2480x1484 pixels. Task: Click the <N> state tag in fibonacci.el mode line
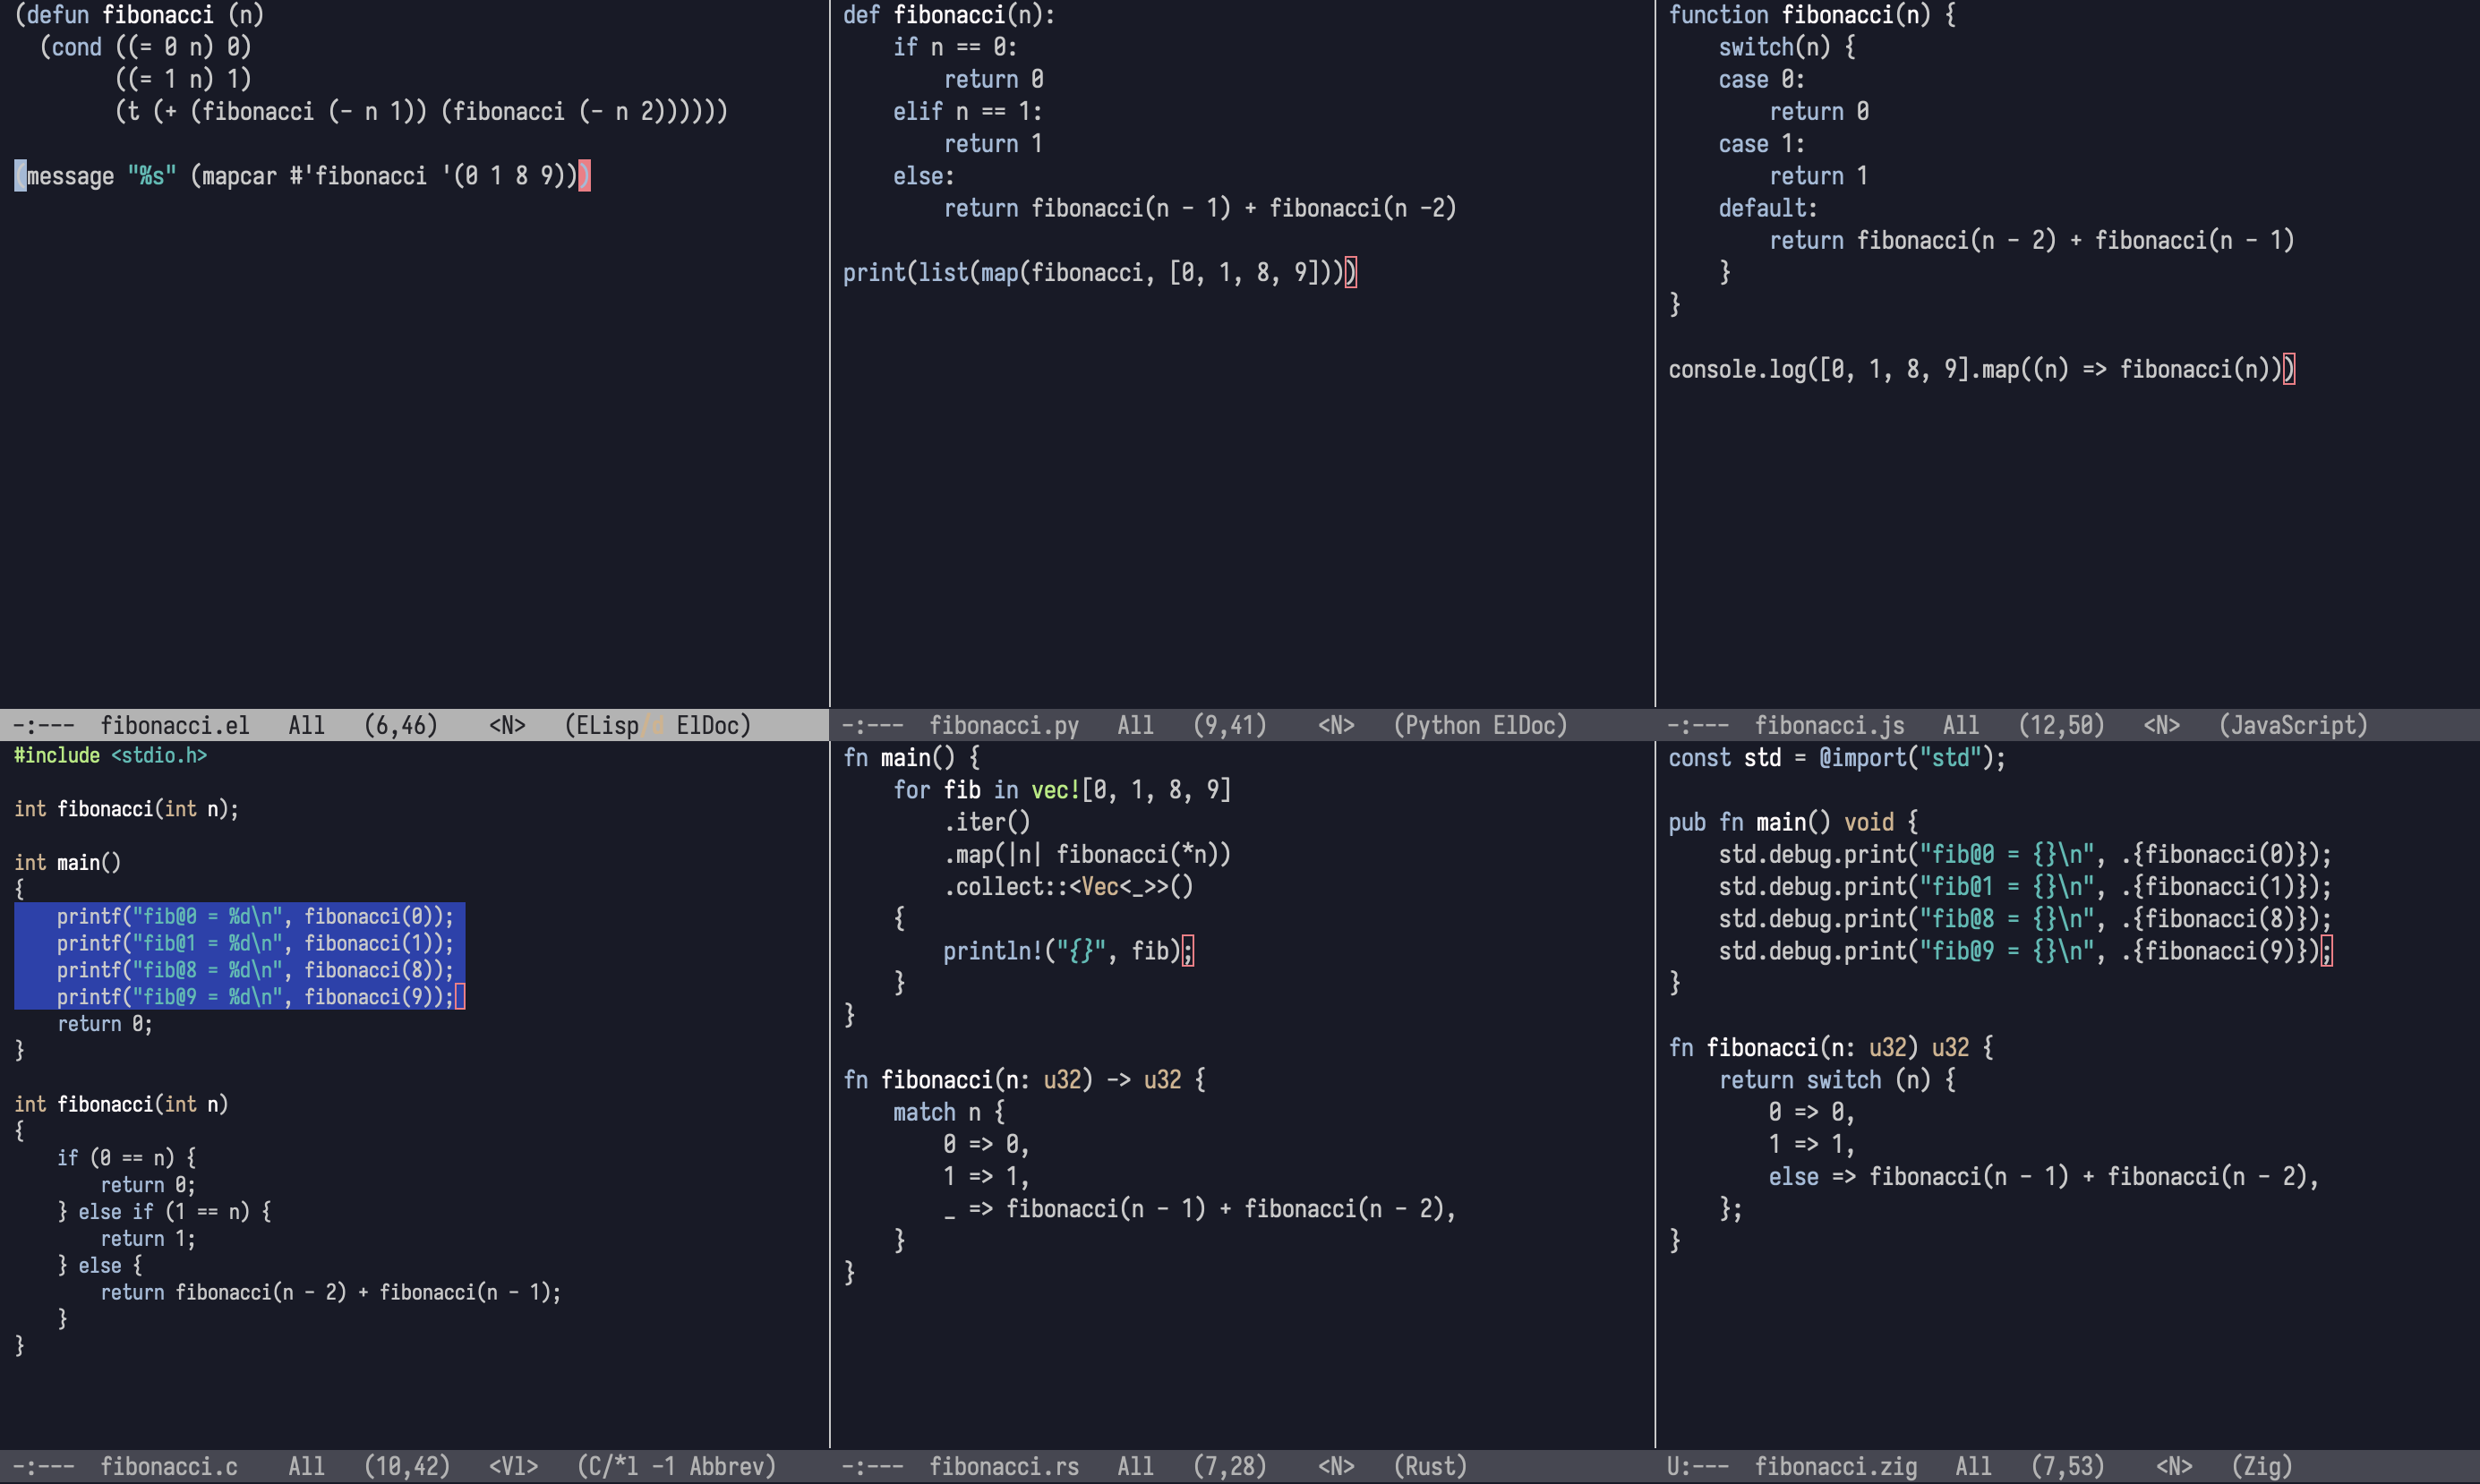[507, 725]
